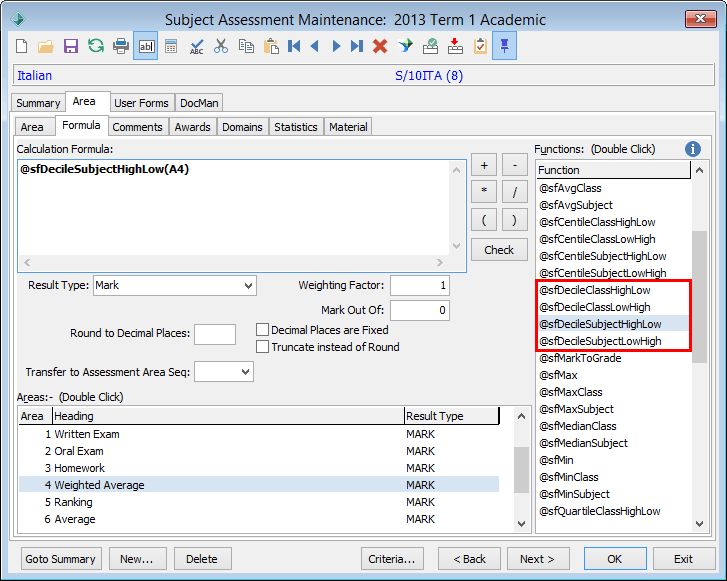Image resolution: width=727 pixels, height=581 pixels.
Task: Insert closing parenthesis button
Action: [x=515, y=219]
